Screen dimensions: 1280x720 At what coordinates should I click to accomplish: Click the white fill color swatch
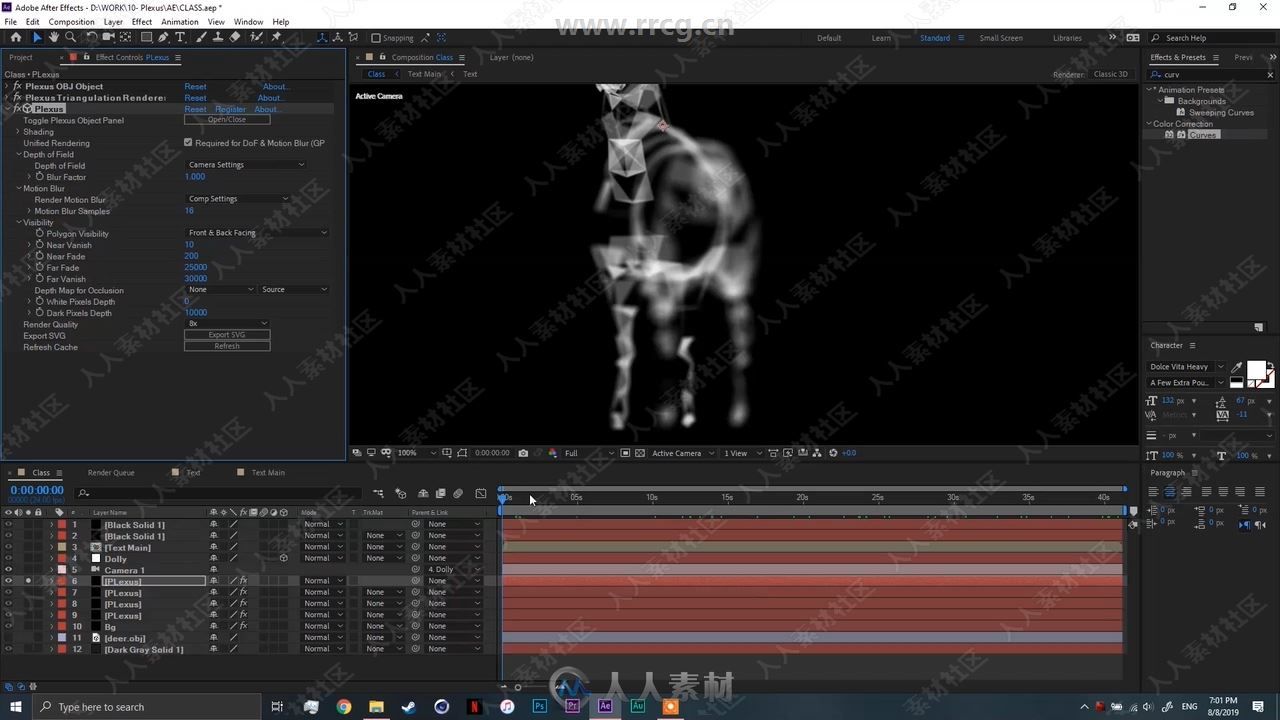pos(1256,371)
